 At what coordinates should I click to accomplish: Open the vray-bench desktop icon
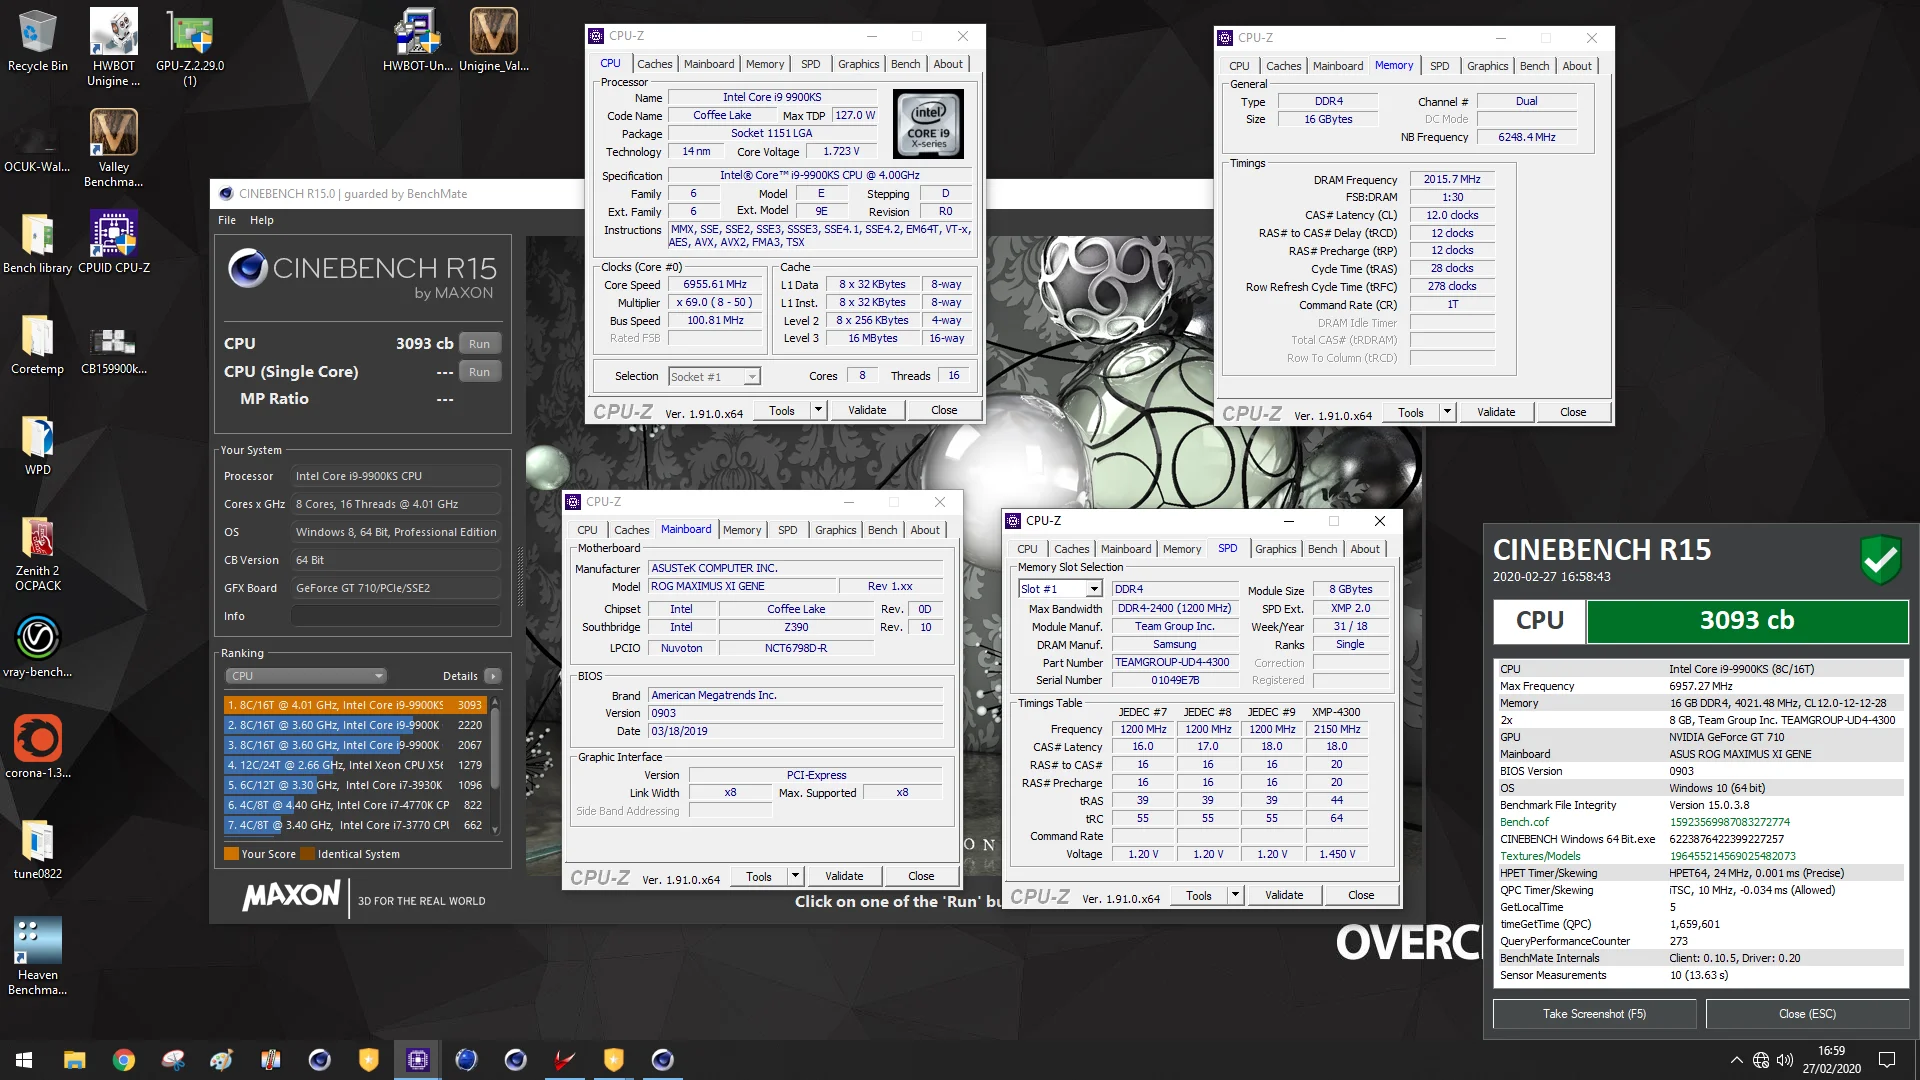pyautogui.click(x=38, y=646)
